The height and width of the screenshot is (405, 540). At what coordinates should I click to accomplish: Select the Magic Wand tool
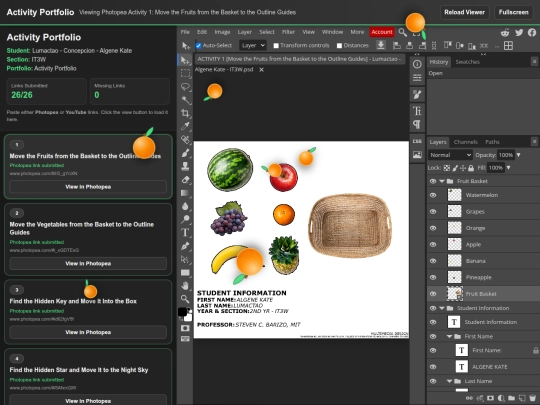coord(185,100)
